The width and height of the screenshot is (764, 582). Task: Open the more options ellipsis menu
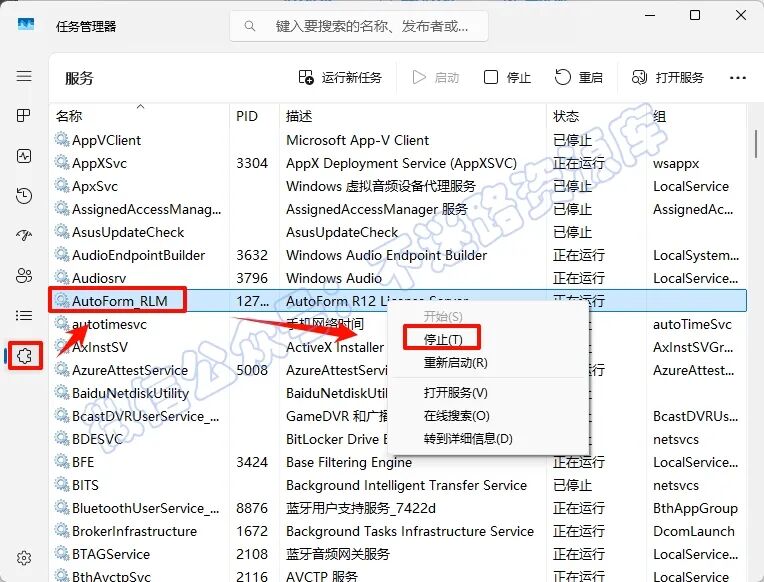tap(738, 78)
